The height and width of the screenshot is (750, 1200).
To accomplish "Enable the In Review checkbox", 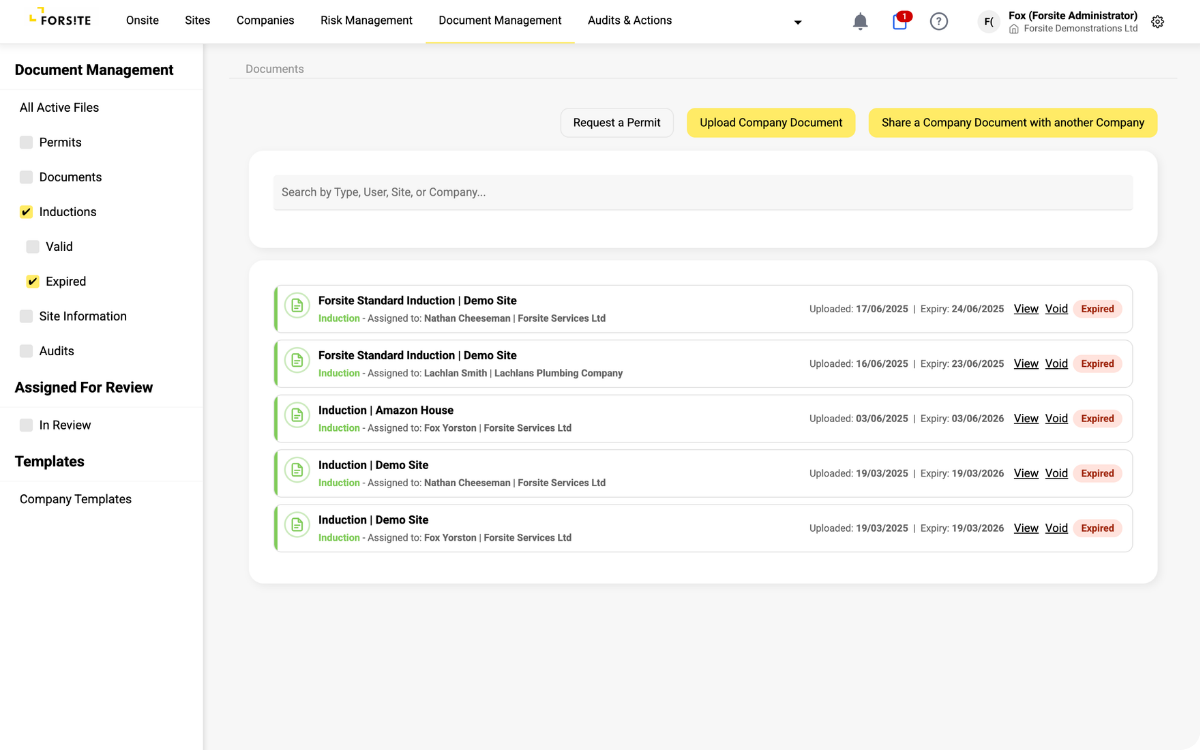I will 26,425.
